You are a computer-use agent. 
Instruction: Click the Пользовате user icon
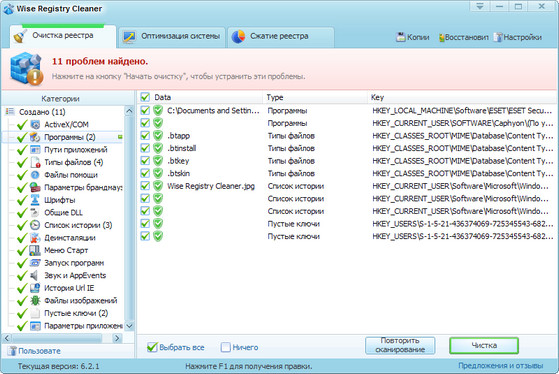pyautogui.click(x=12, y=351)
